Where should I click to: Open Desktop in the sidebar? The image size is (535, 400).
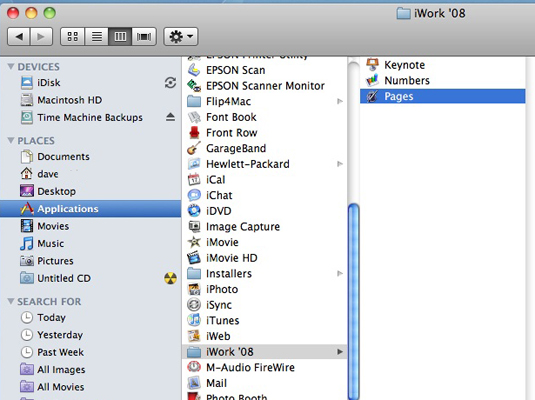(90, 191)
